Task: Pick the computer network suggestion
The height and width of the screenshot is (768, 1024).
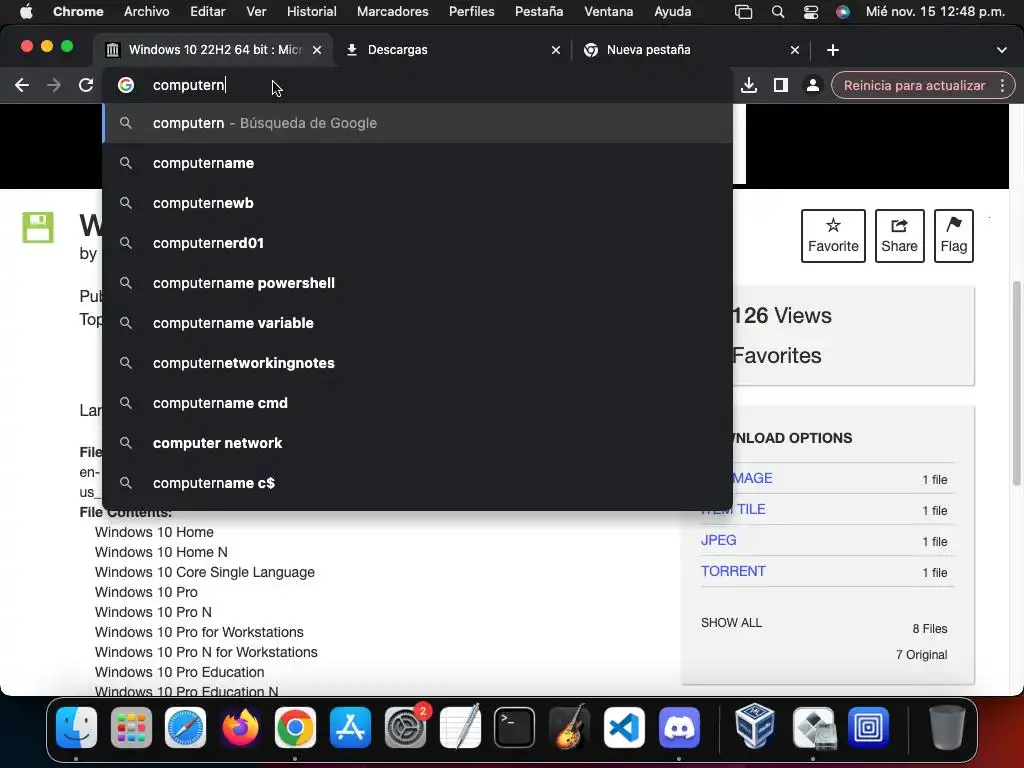Action: pos(418,443)
